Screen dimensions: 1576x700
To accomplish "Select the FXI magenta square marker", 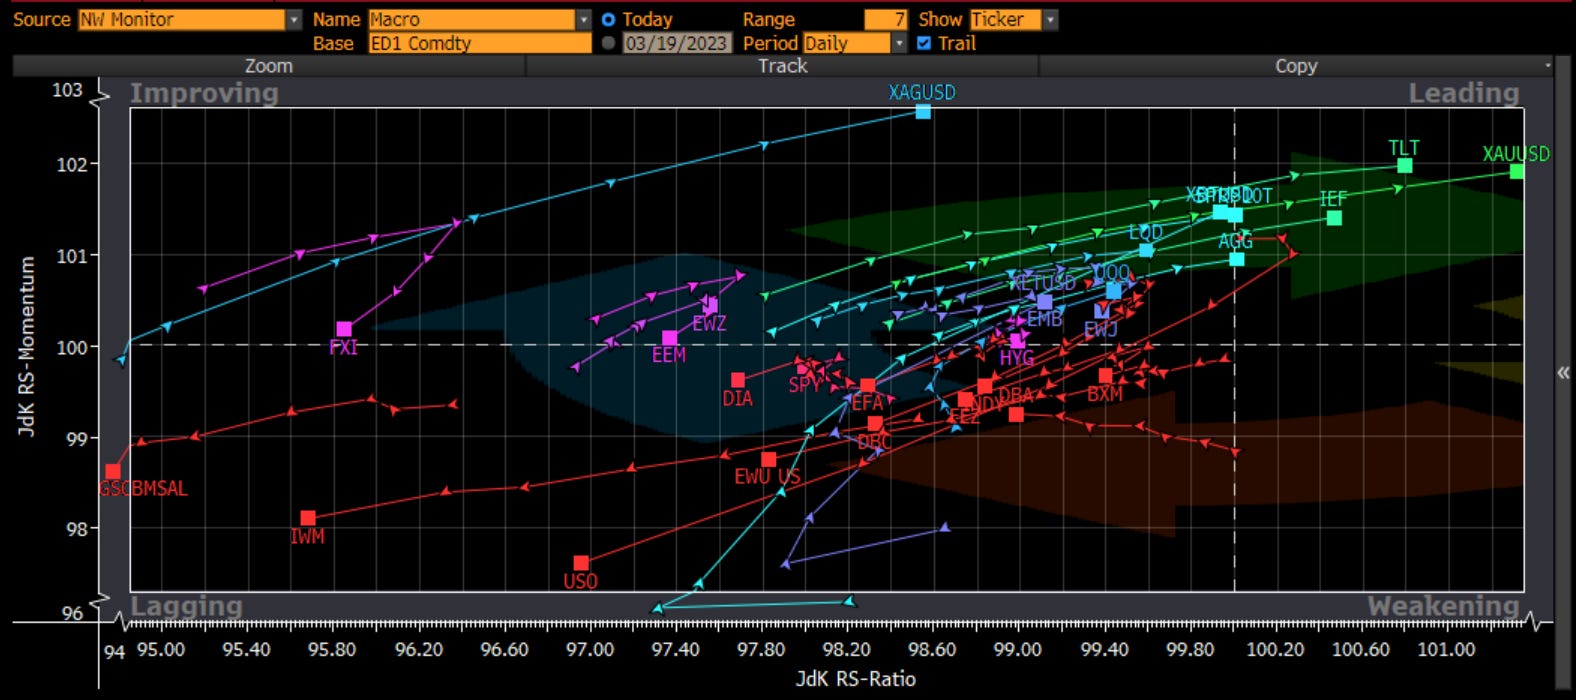I will tap(344, 329).
